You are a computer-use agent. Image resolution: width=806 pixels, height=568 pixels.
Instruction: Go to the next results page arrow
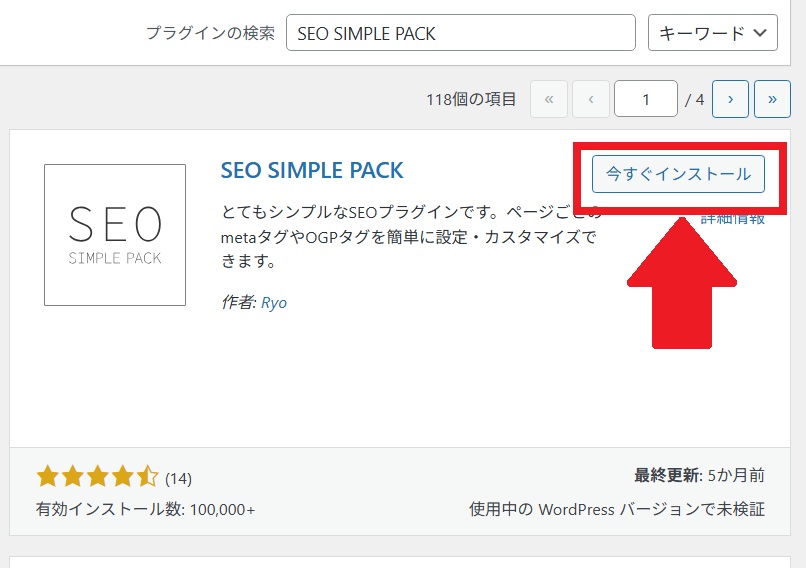(x=730, y=99)
